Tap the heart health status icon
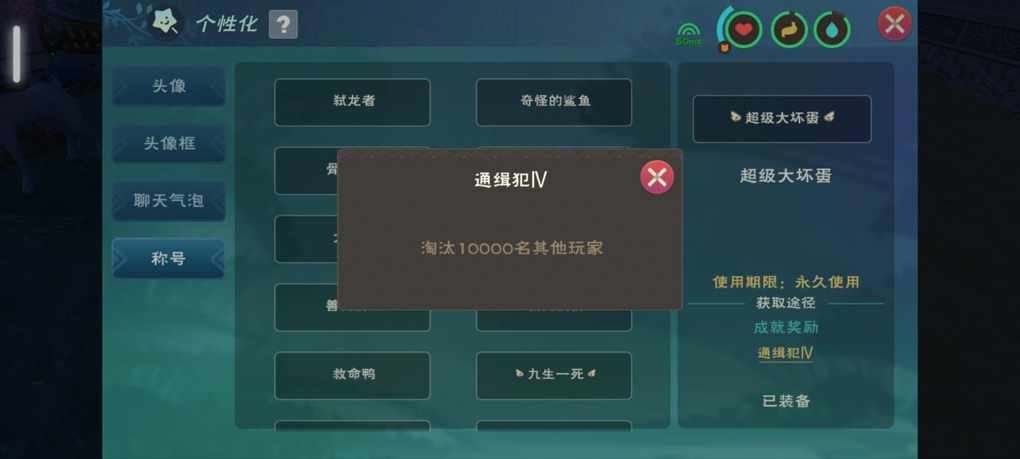 pyautogui.click(x=744, y=30)
